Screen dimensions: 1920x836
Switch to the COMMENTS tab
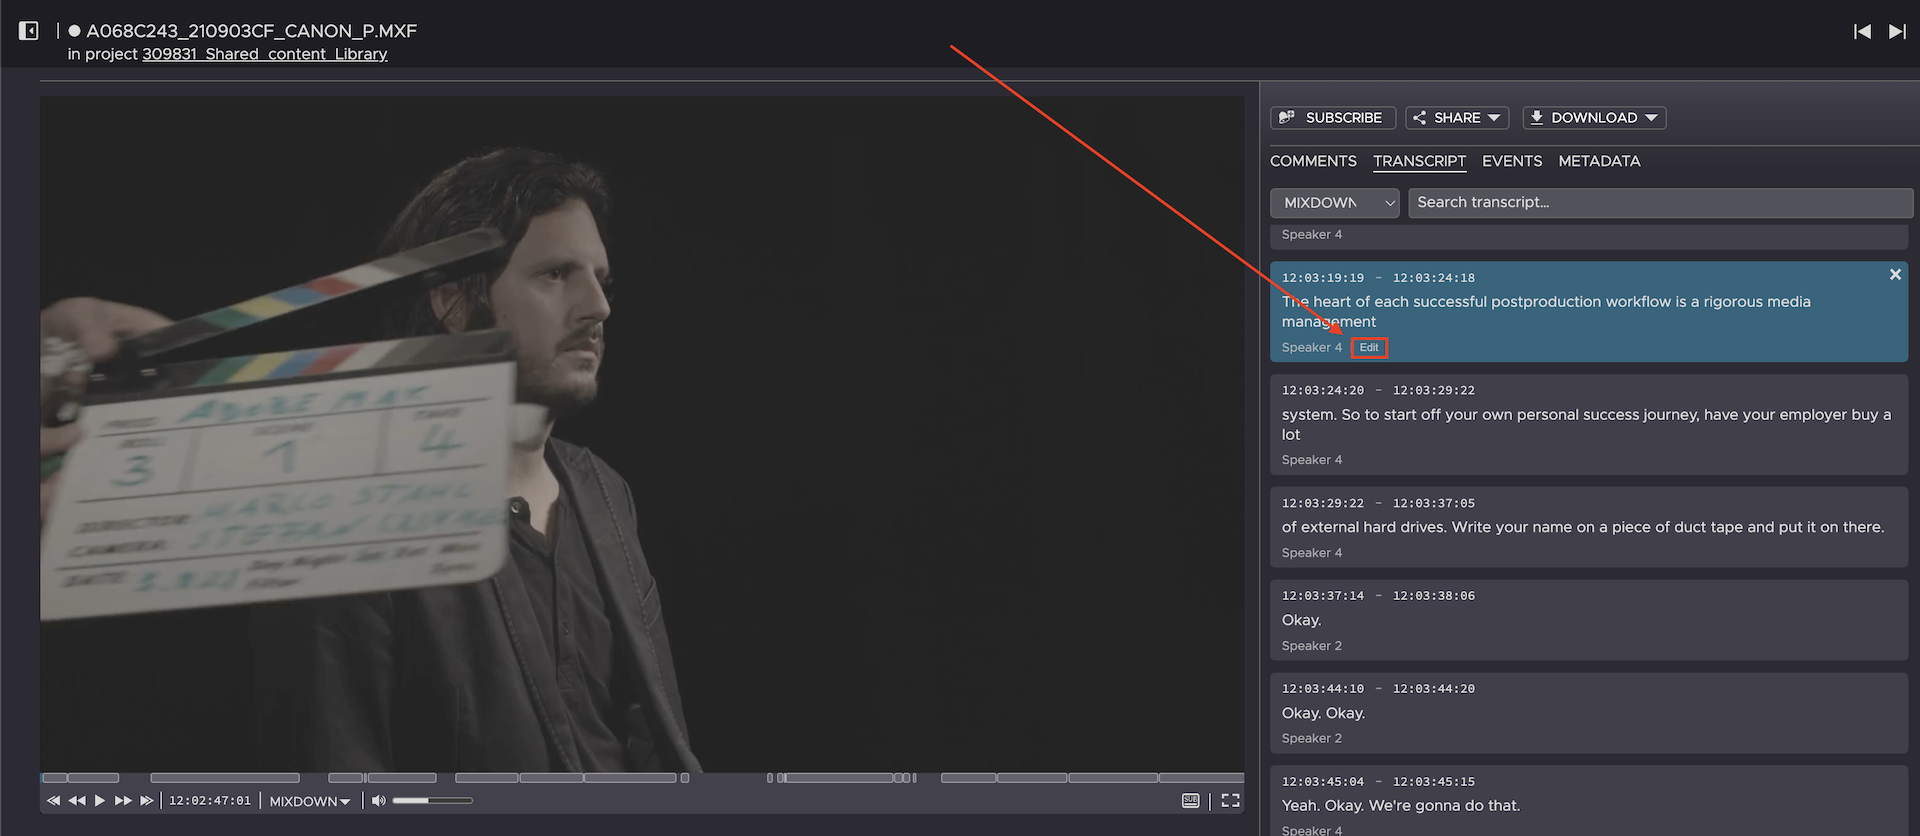[x=1313, y=161]
